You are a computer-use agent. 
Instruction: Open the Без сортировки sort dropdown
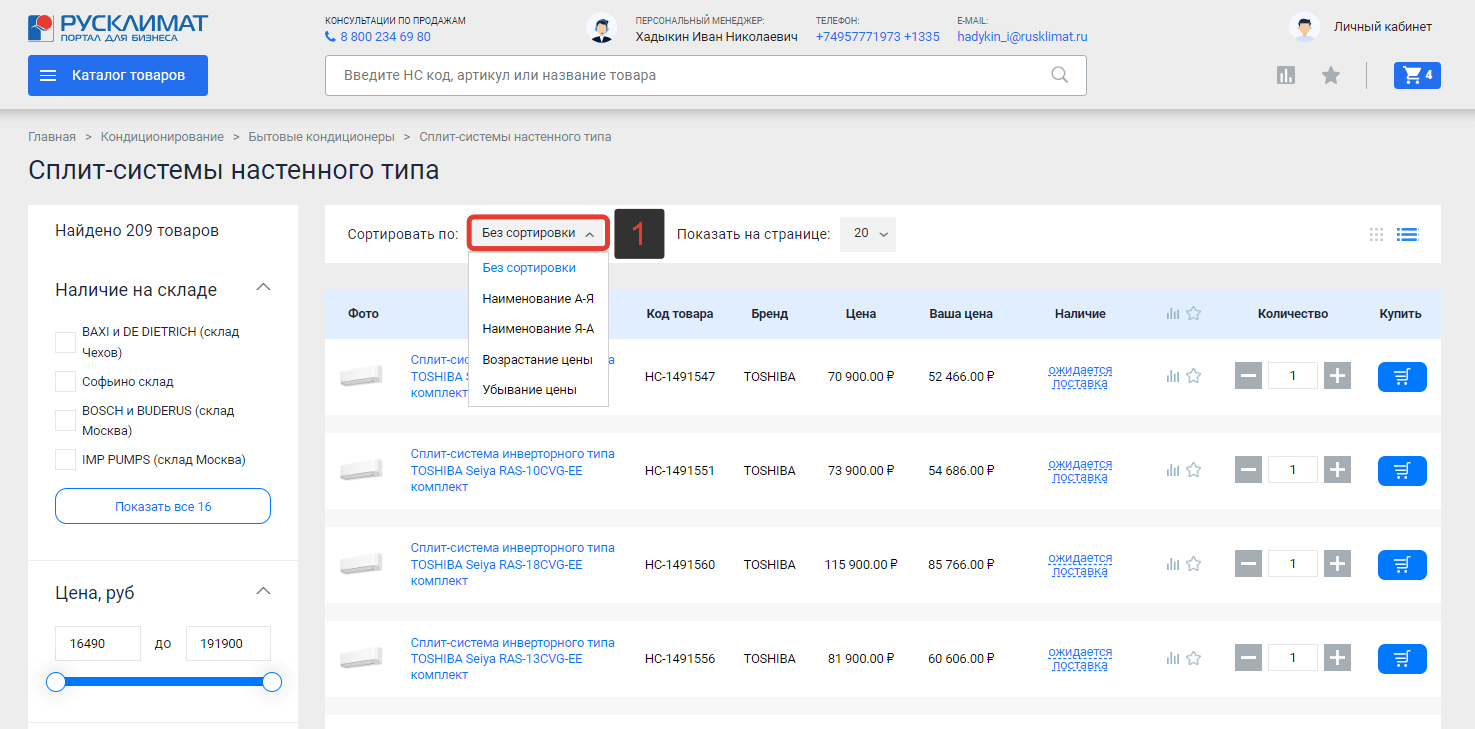538,233
